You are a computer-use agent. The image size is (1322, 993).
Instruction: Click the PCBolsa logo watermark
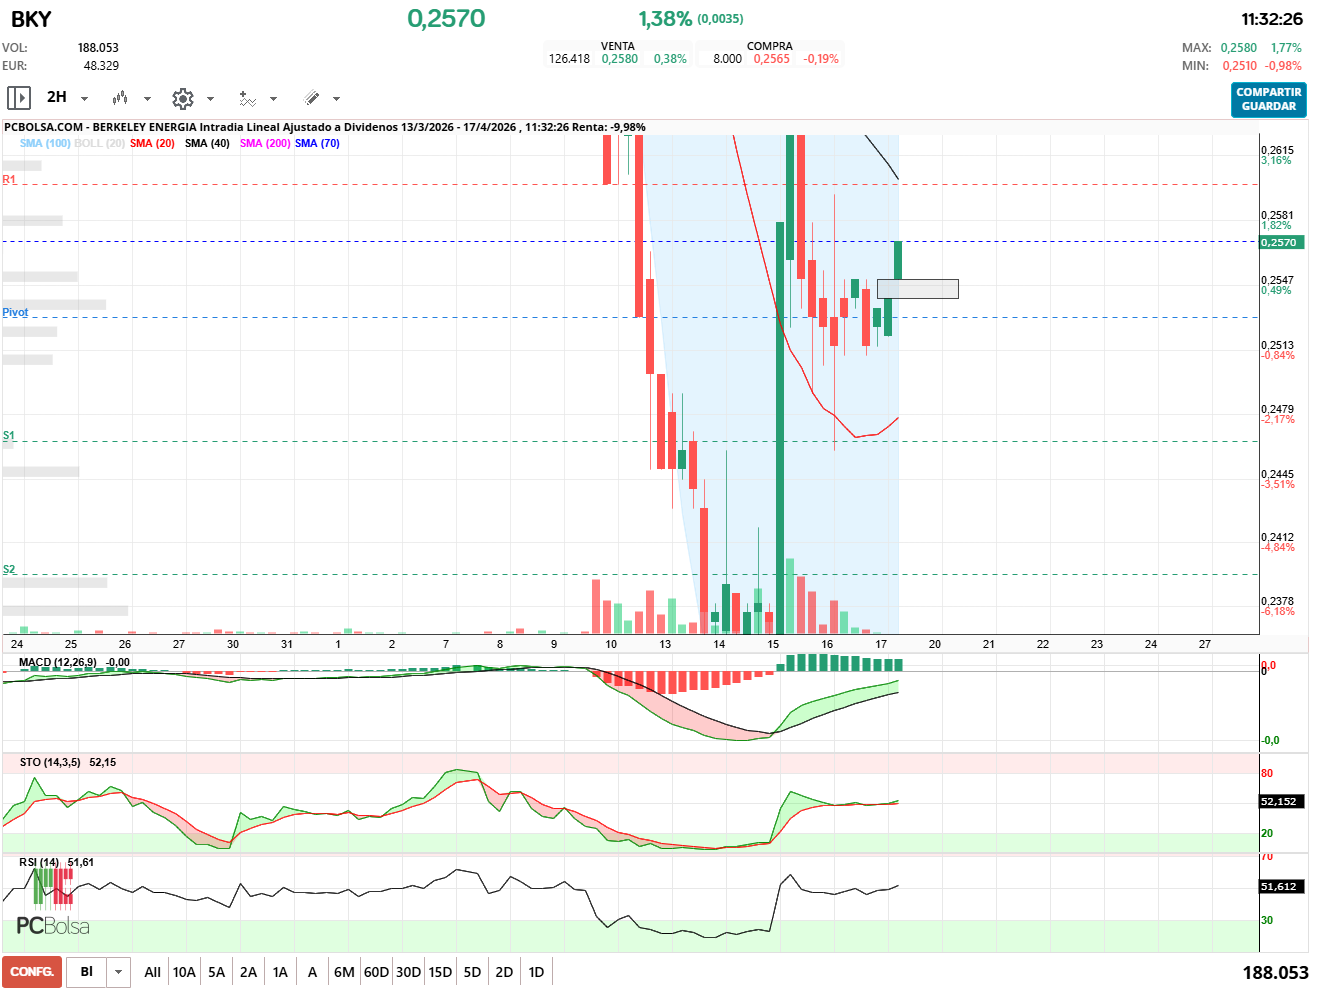click(53, 925)
